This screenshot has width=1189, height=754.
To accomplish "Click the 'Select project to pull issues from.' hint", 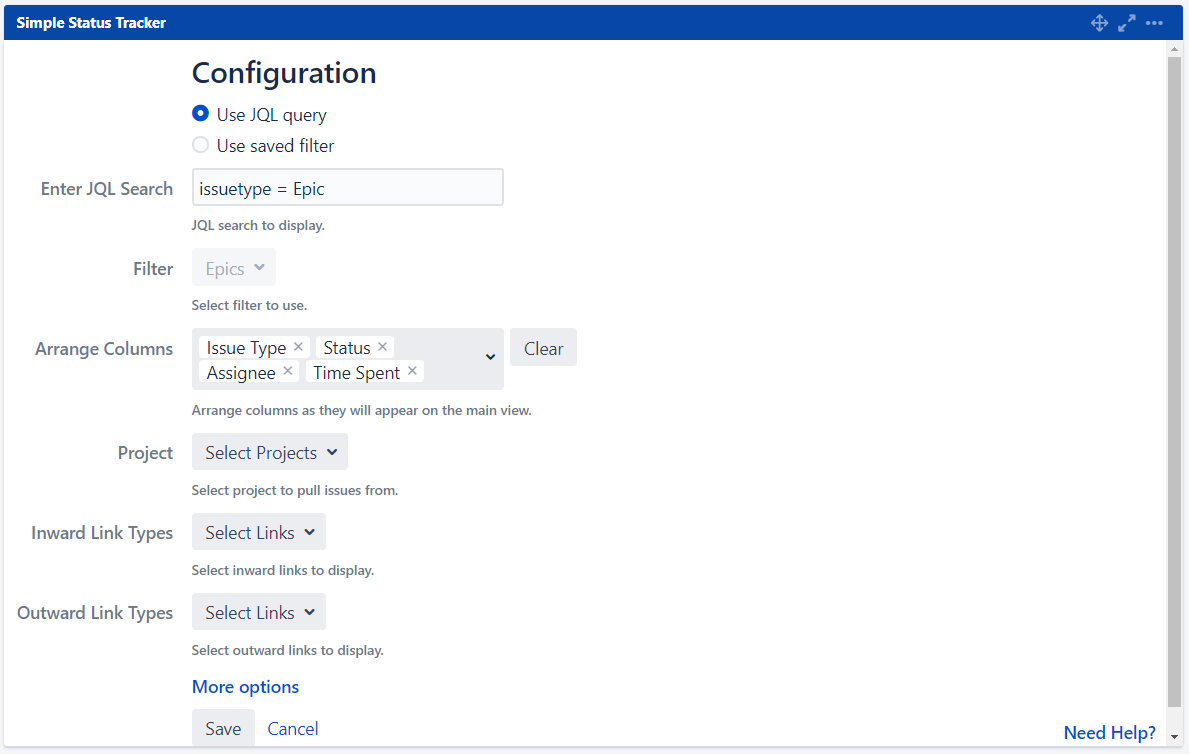I will [295, 490].
